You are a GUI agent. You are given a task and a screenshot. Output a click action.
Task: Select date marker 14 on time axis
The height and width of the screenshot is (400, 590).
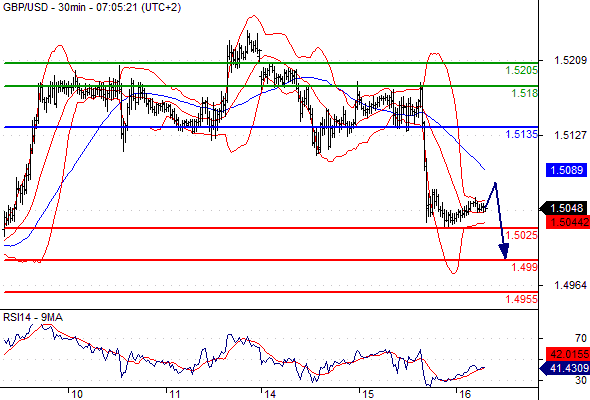tap(270, 394)
